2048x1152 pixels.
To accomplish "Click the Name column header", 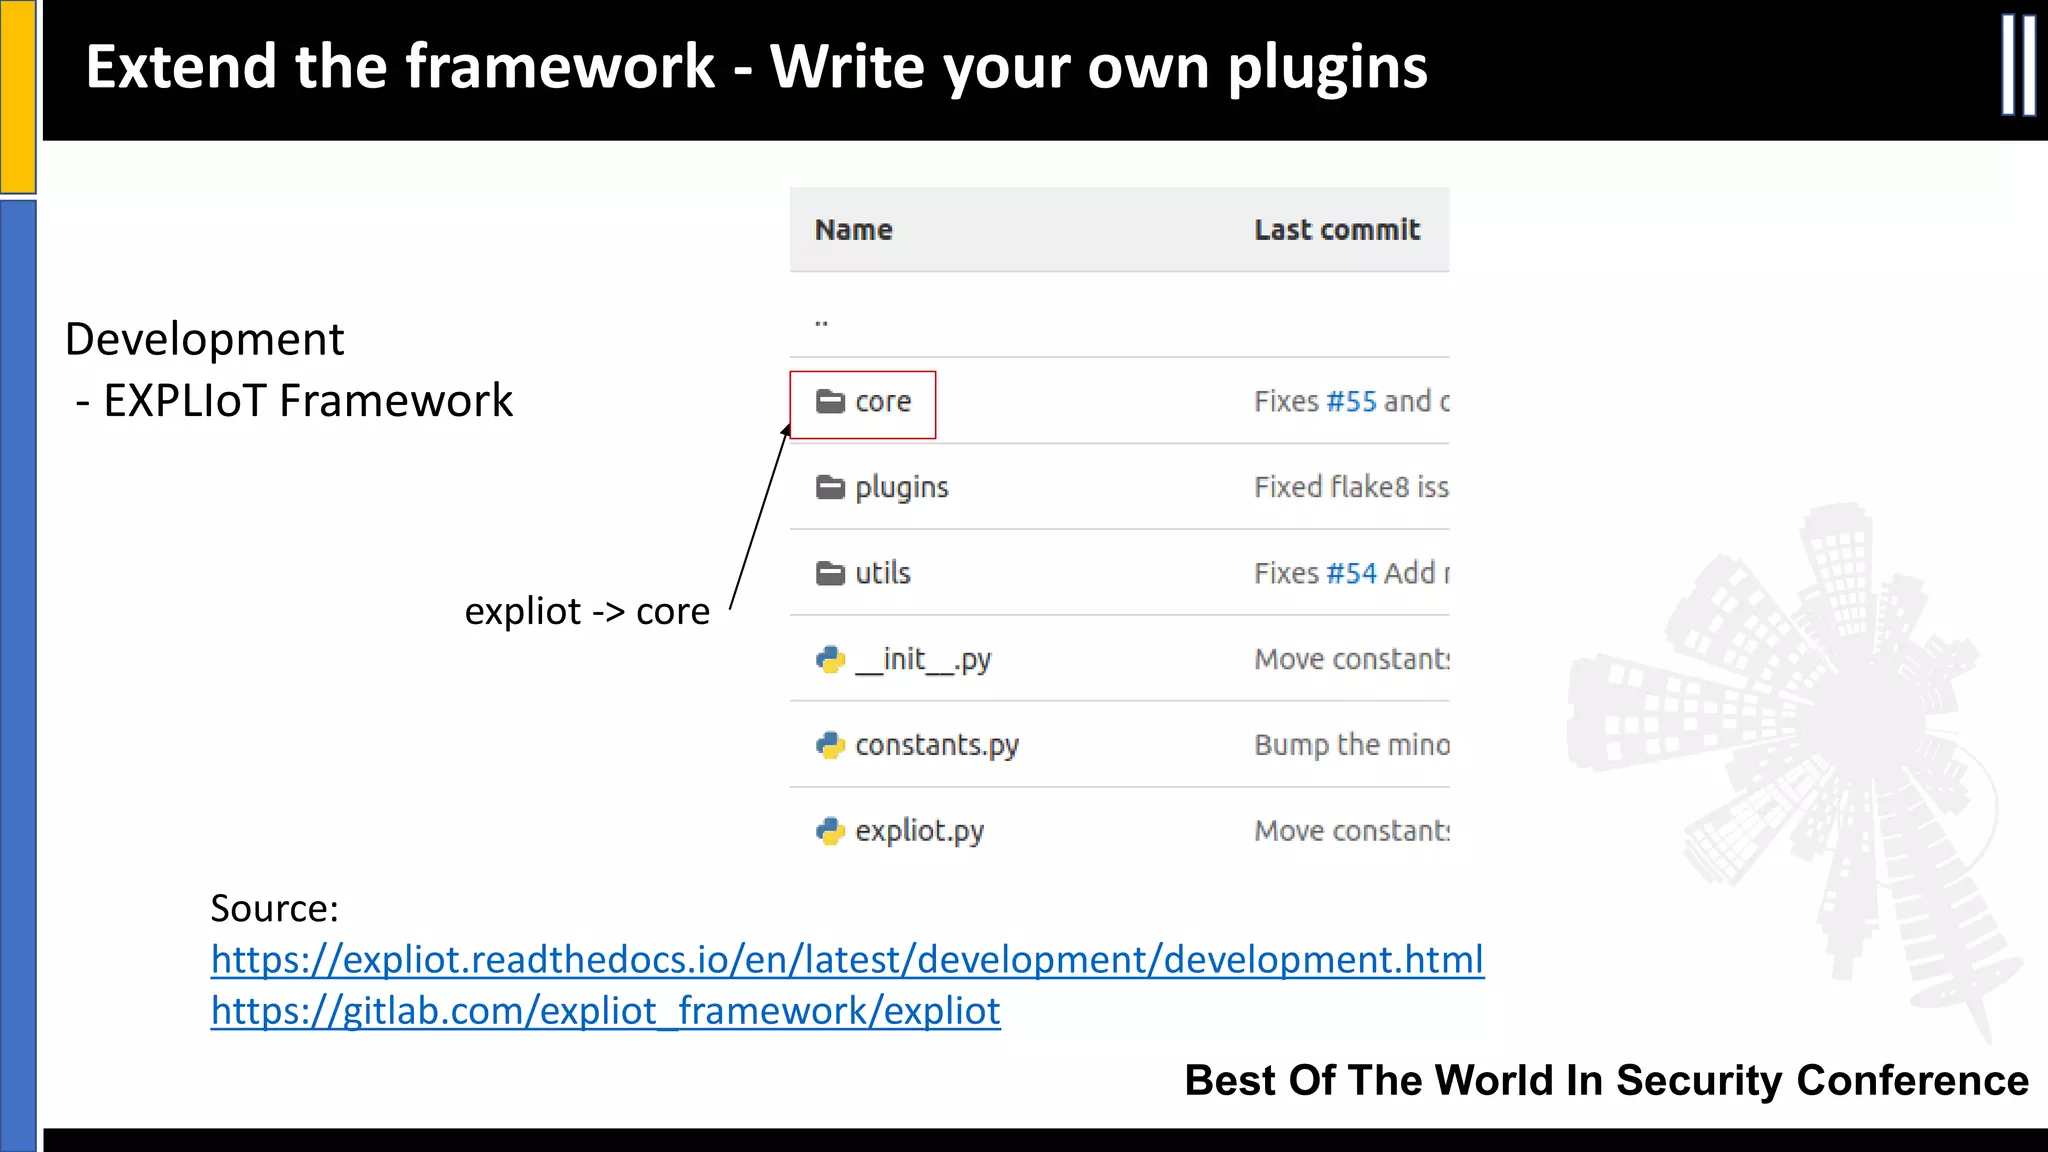I will point(853,230).
